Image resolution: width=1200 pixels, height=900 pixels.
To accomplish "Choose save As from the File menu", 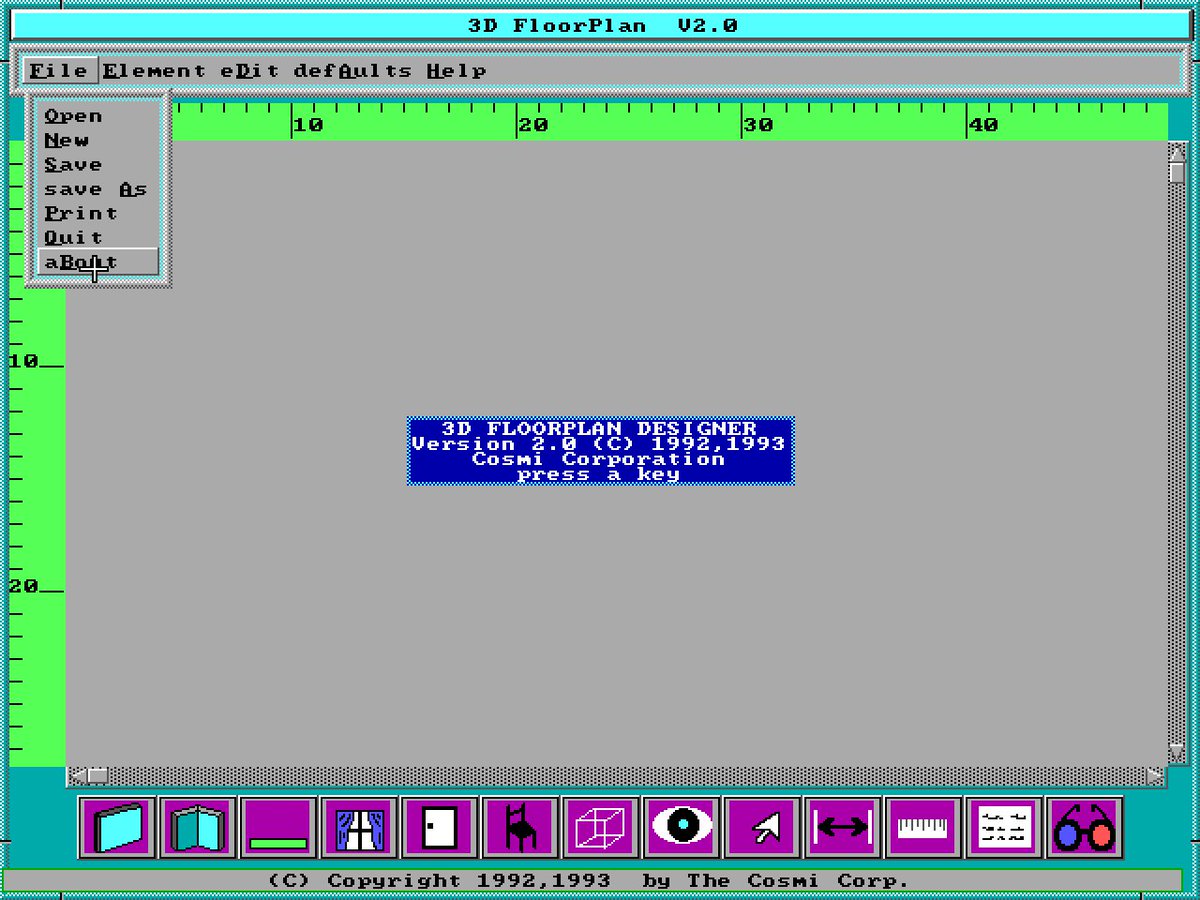I will 98,189.
